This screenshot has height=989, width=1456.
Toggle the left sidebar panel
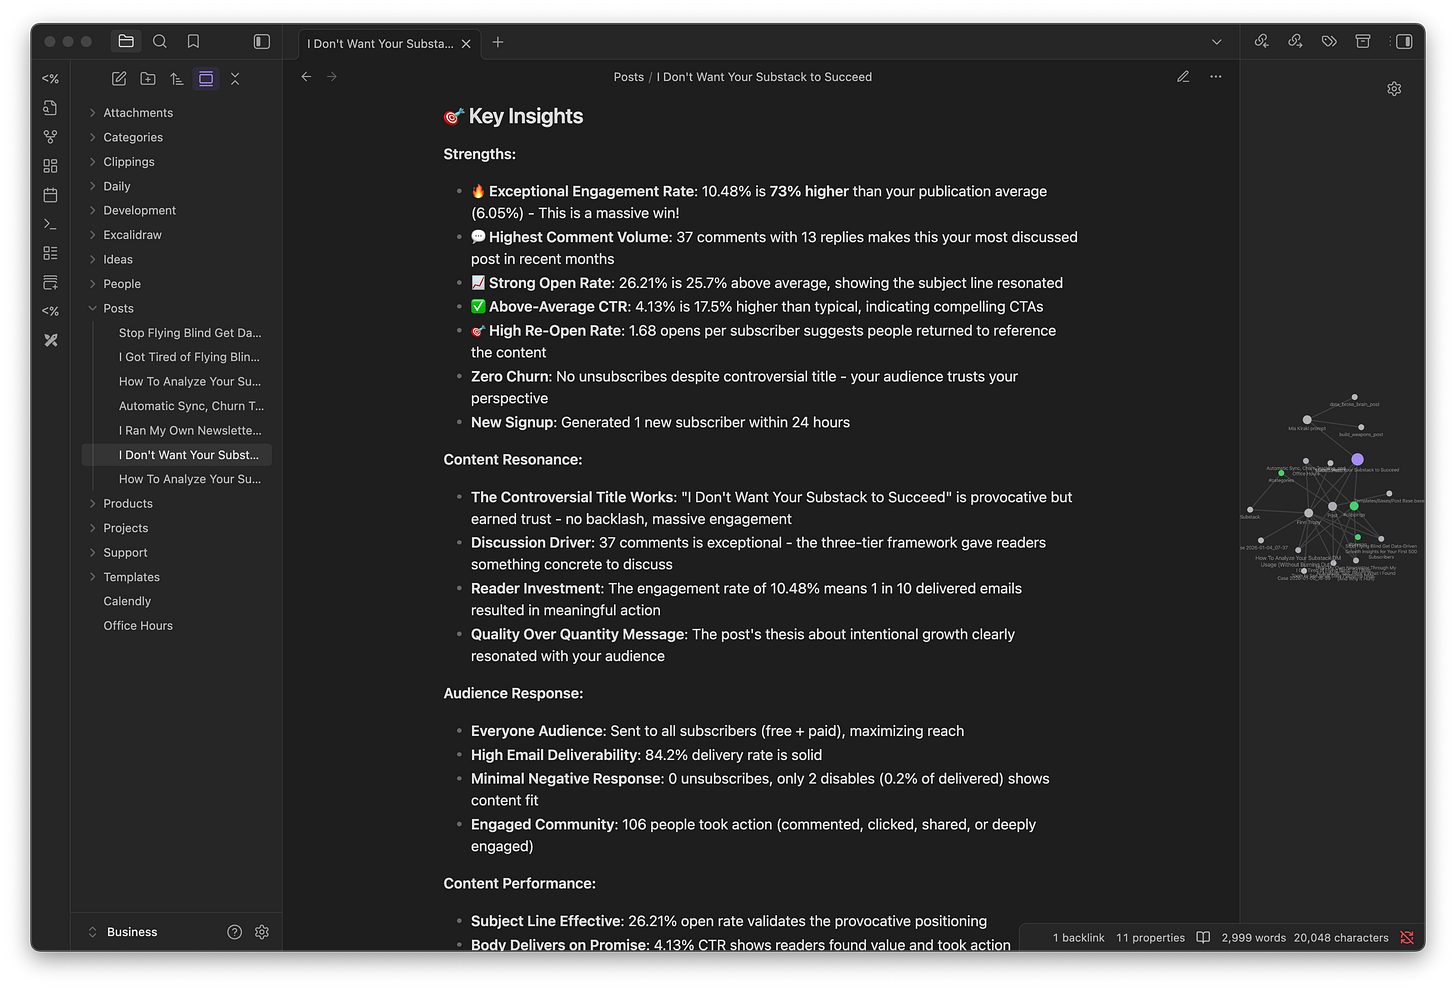pos(262,41)
